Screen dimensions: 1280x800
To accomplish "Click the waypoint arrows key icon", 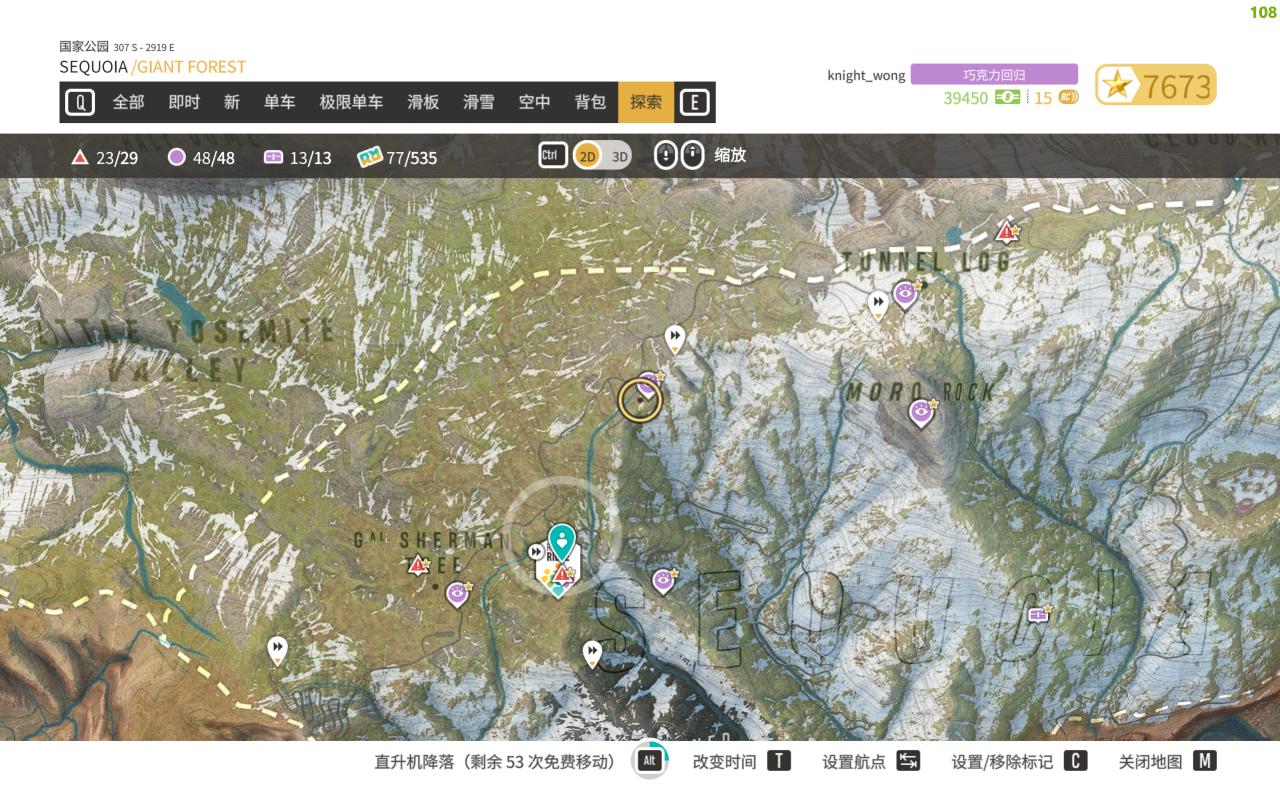I will pos(908,761).
